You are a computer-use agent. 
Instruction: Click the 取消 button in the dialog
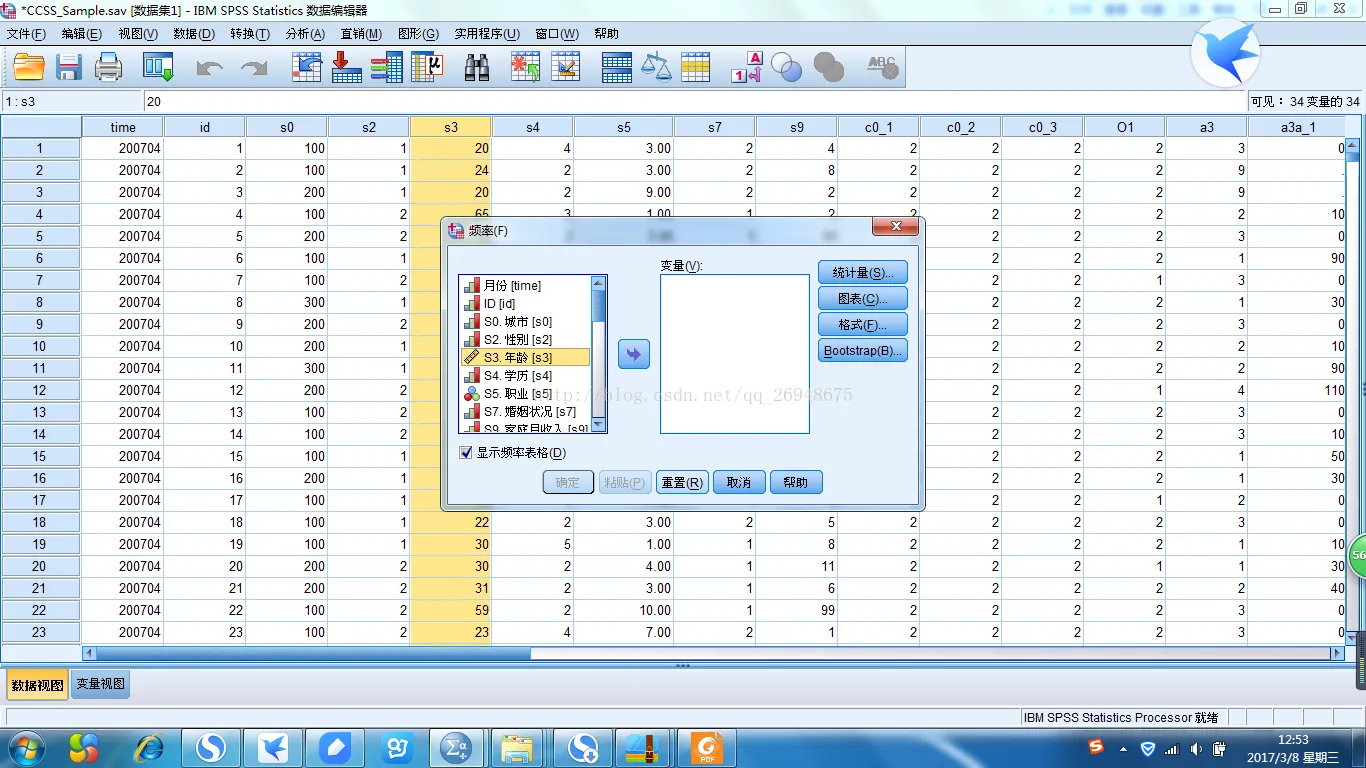click(x=739, y=482)
